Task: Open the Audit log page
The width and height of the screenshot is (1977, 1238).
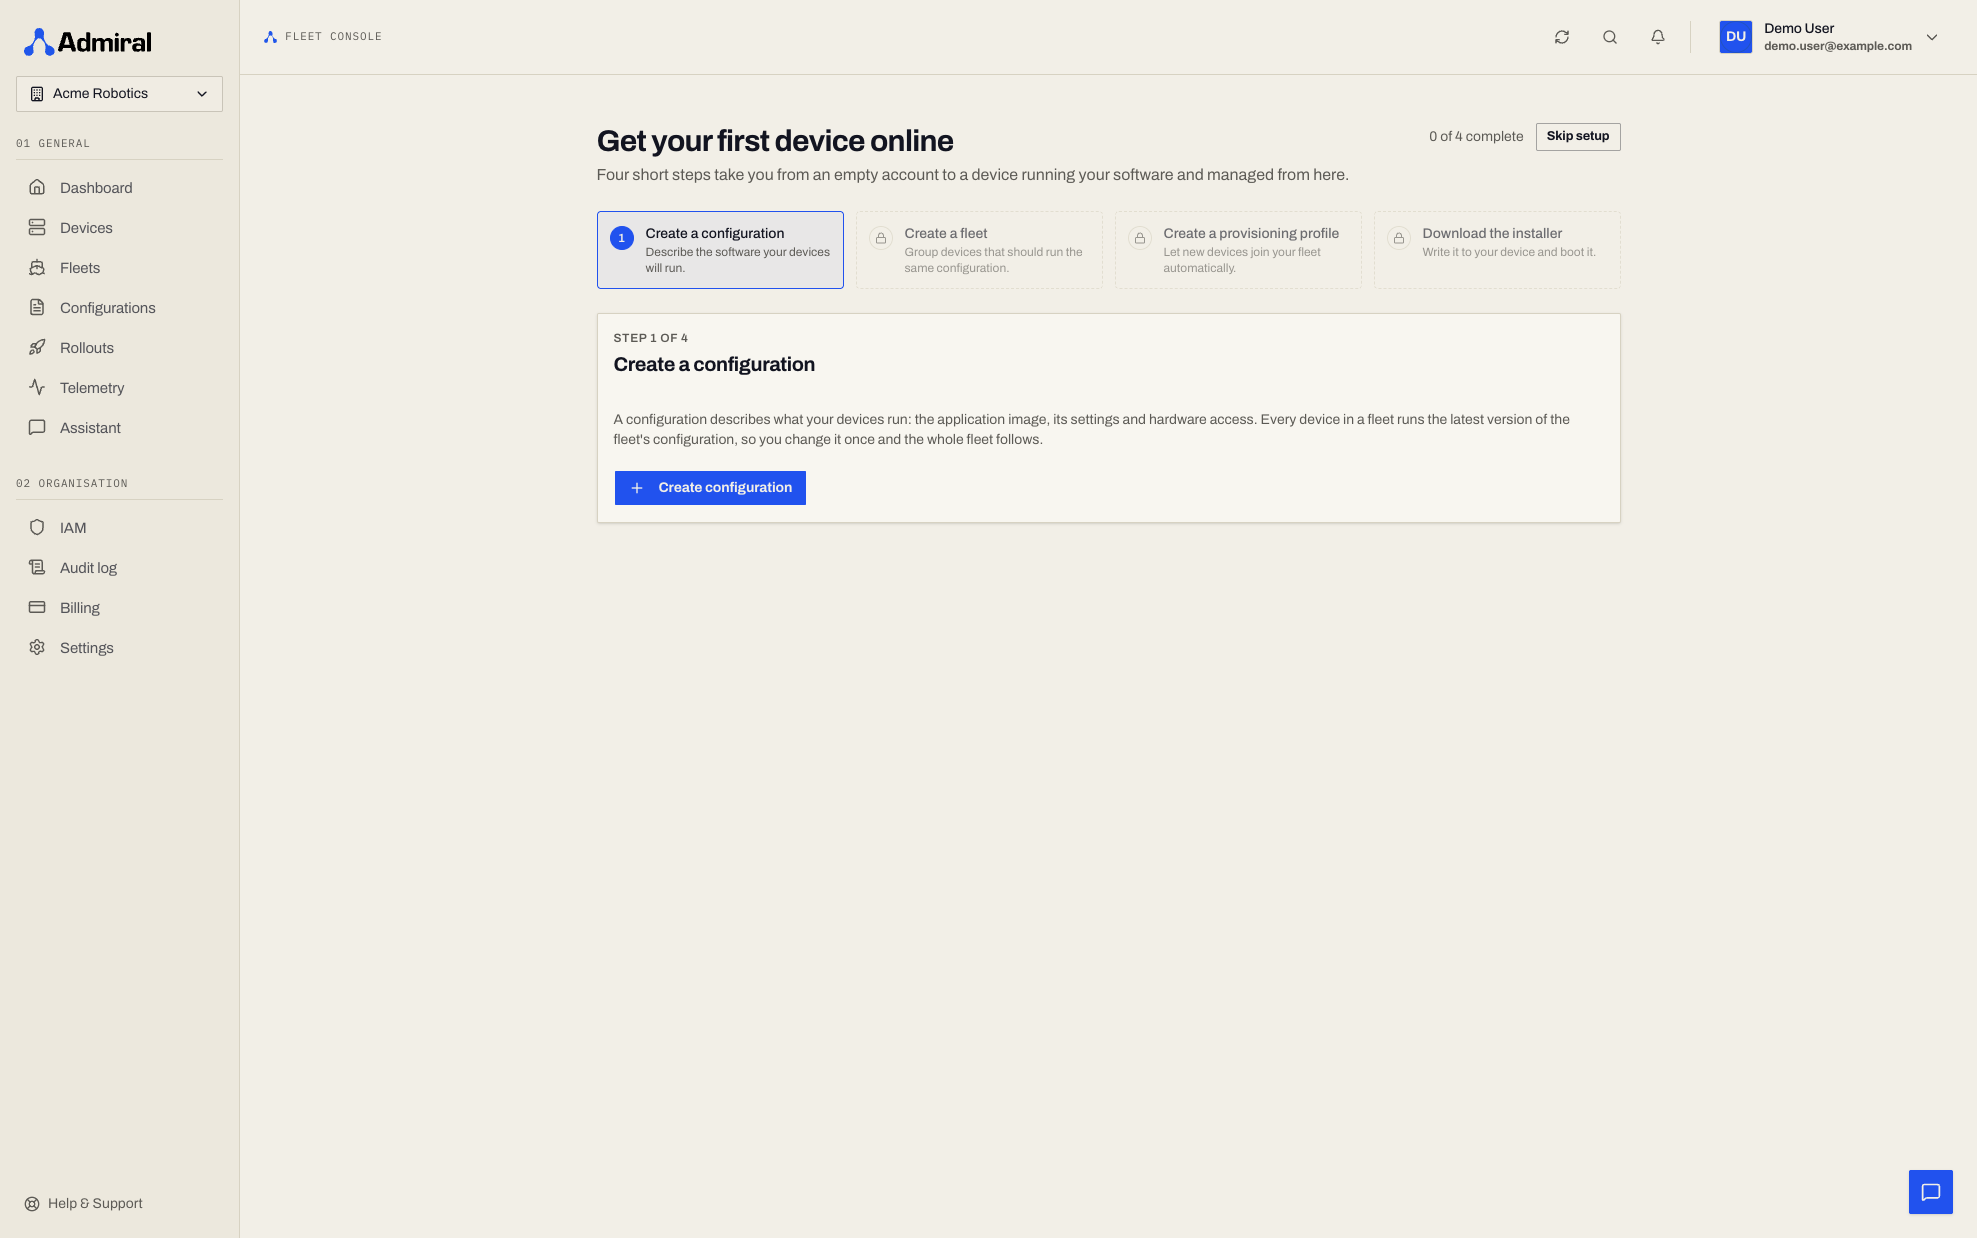Action: [x=119, y=567]
